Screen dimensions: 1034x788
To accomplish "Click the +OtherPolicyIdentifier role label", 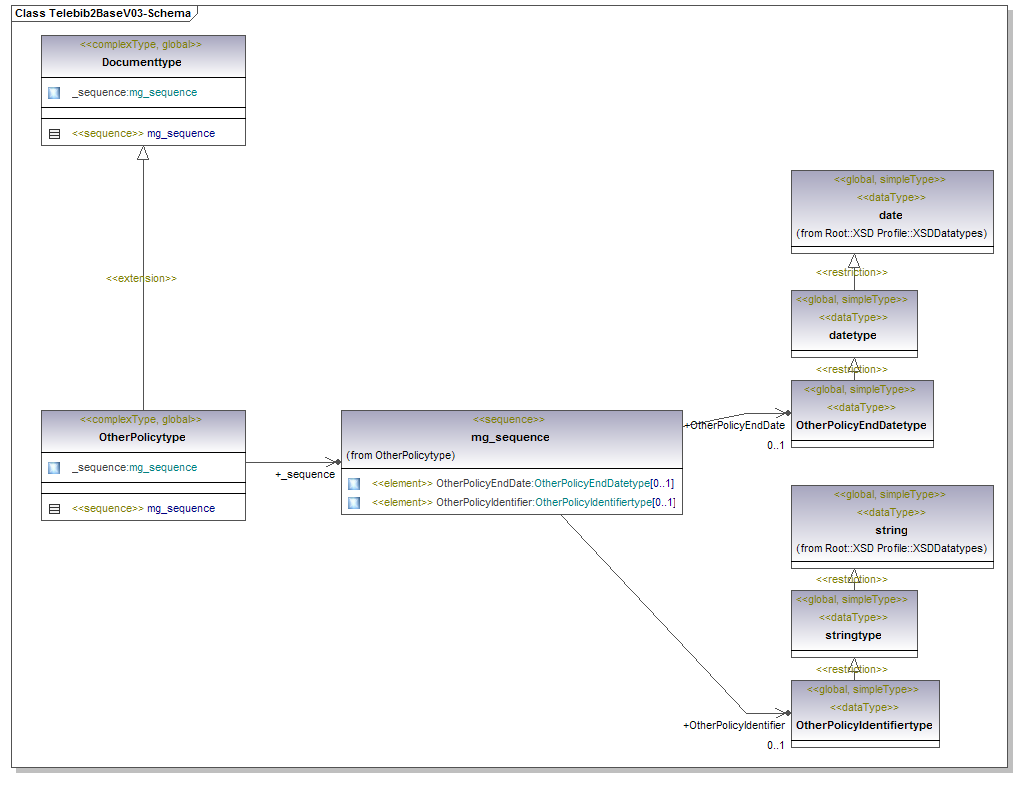I will (x=733, y=725).
